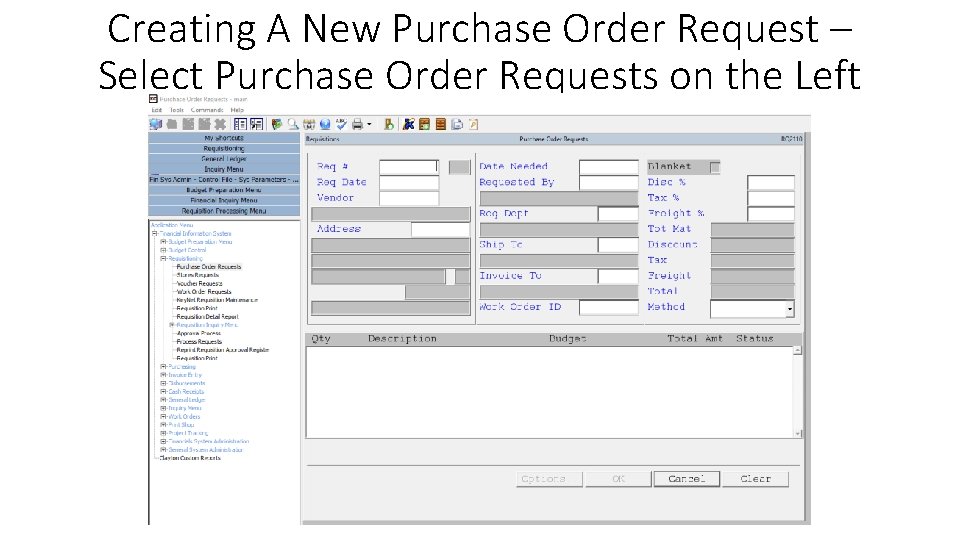
Task: Open the Commands menu
Action: point(207,110)
